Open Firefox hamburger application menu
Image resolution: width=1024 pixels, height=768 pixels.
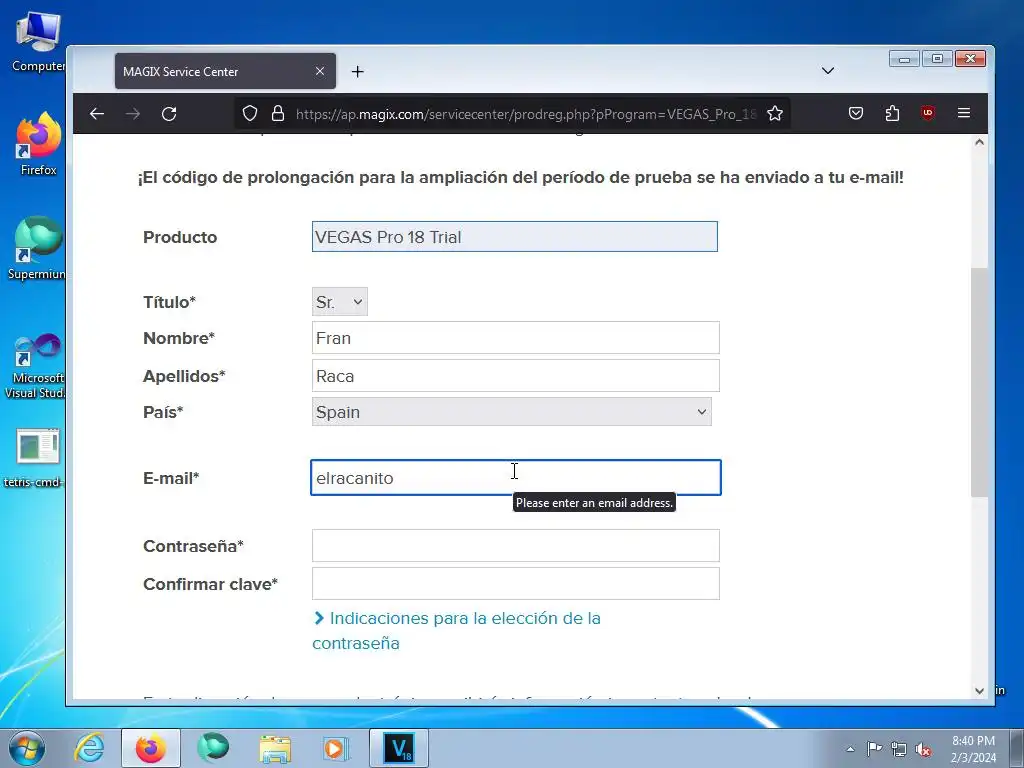(x=963, y=113)
